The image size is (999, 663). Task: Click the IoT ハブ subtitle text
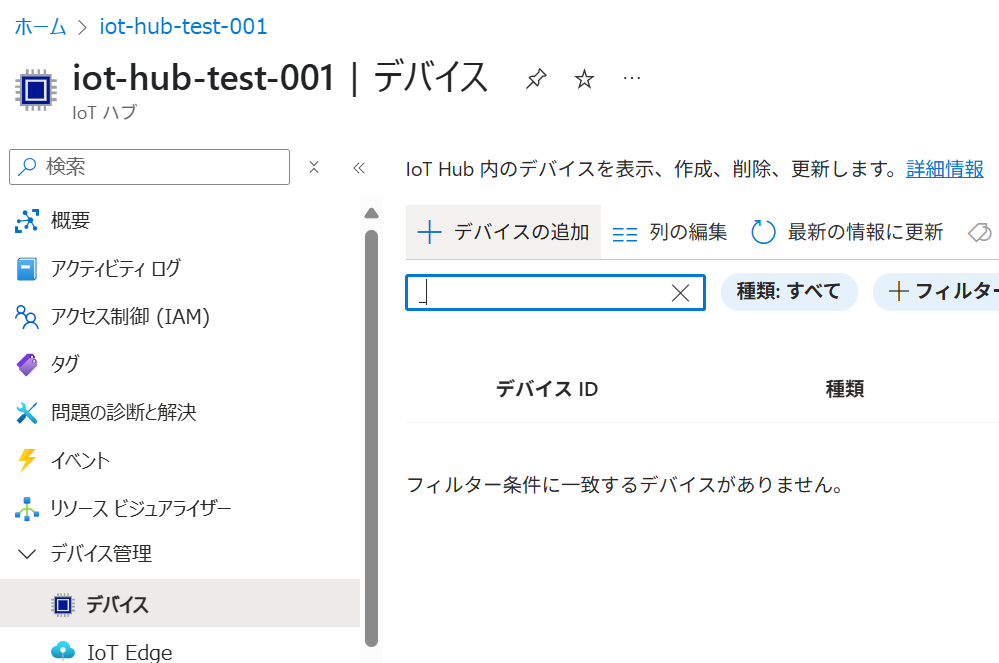coord(104,113)
